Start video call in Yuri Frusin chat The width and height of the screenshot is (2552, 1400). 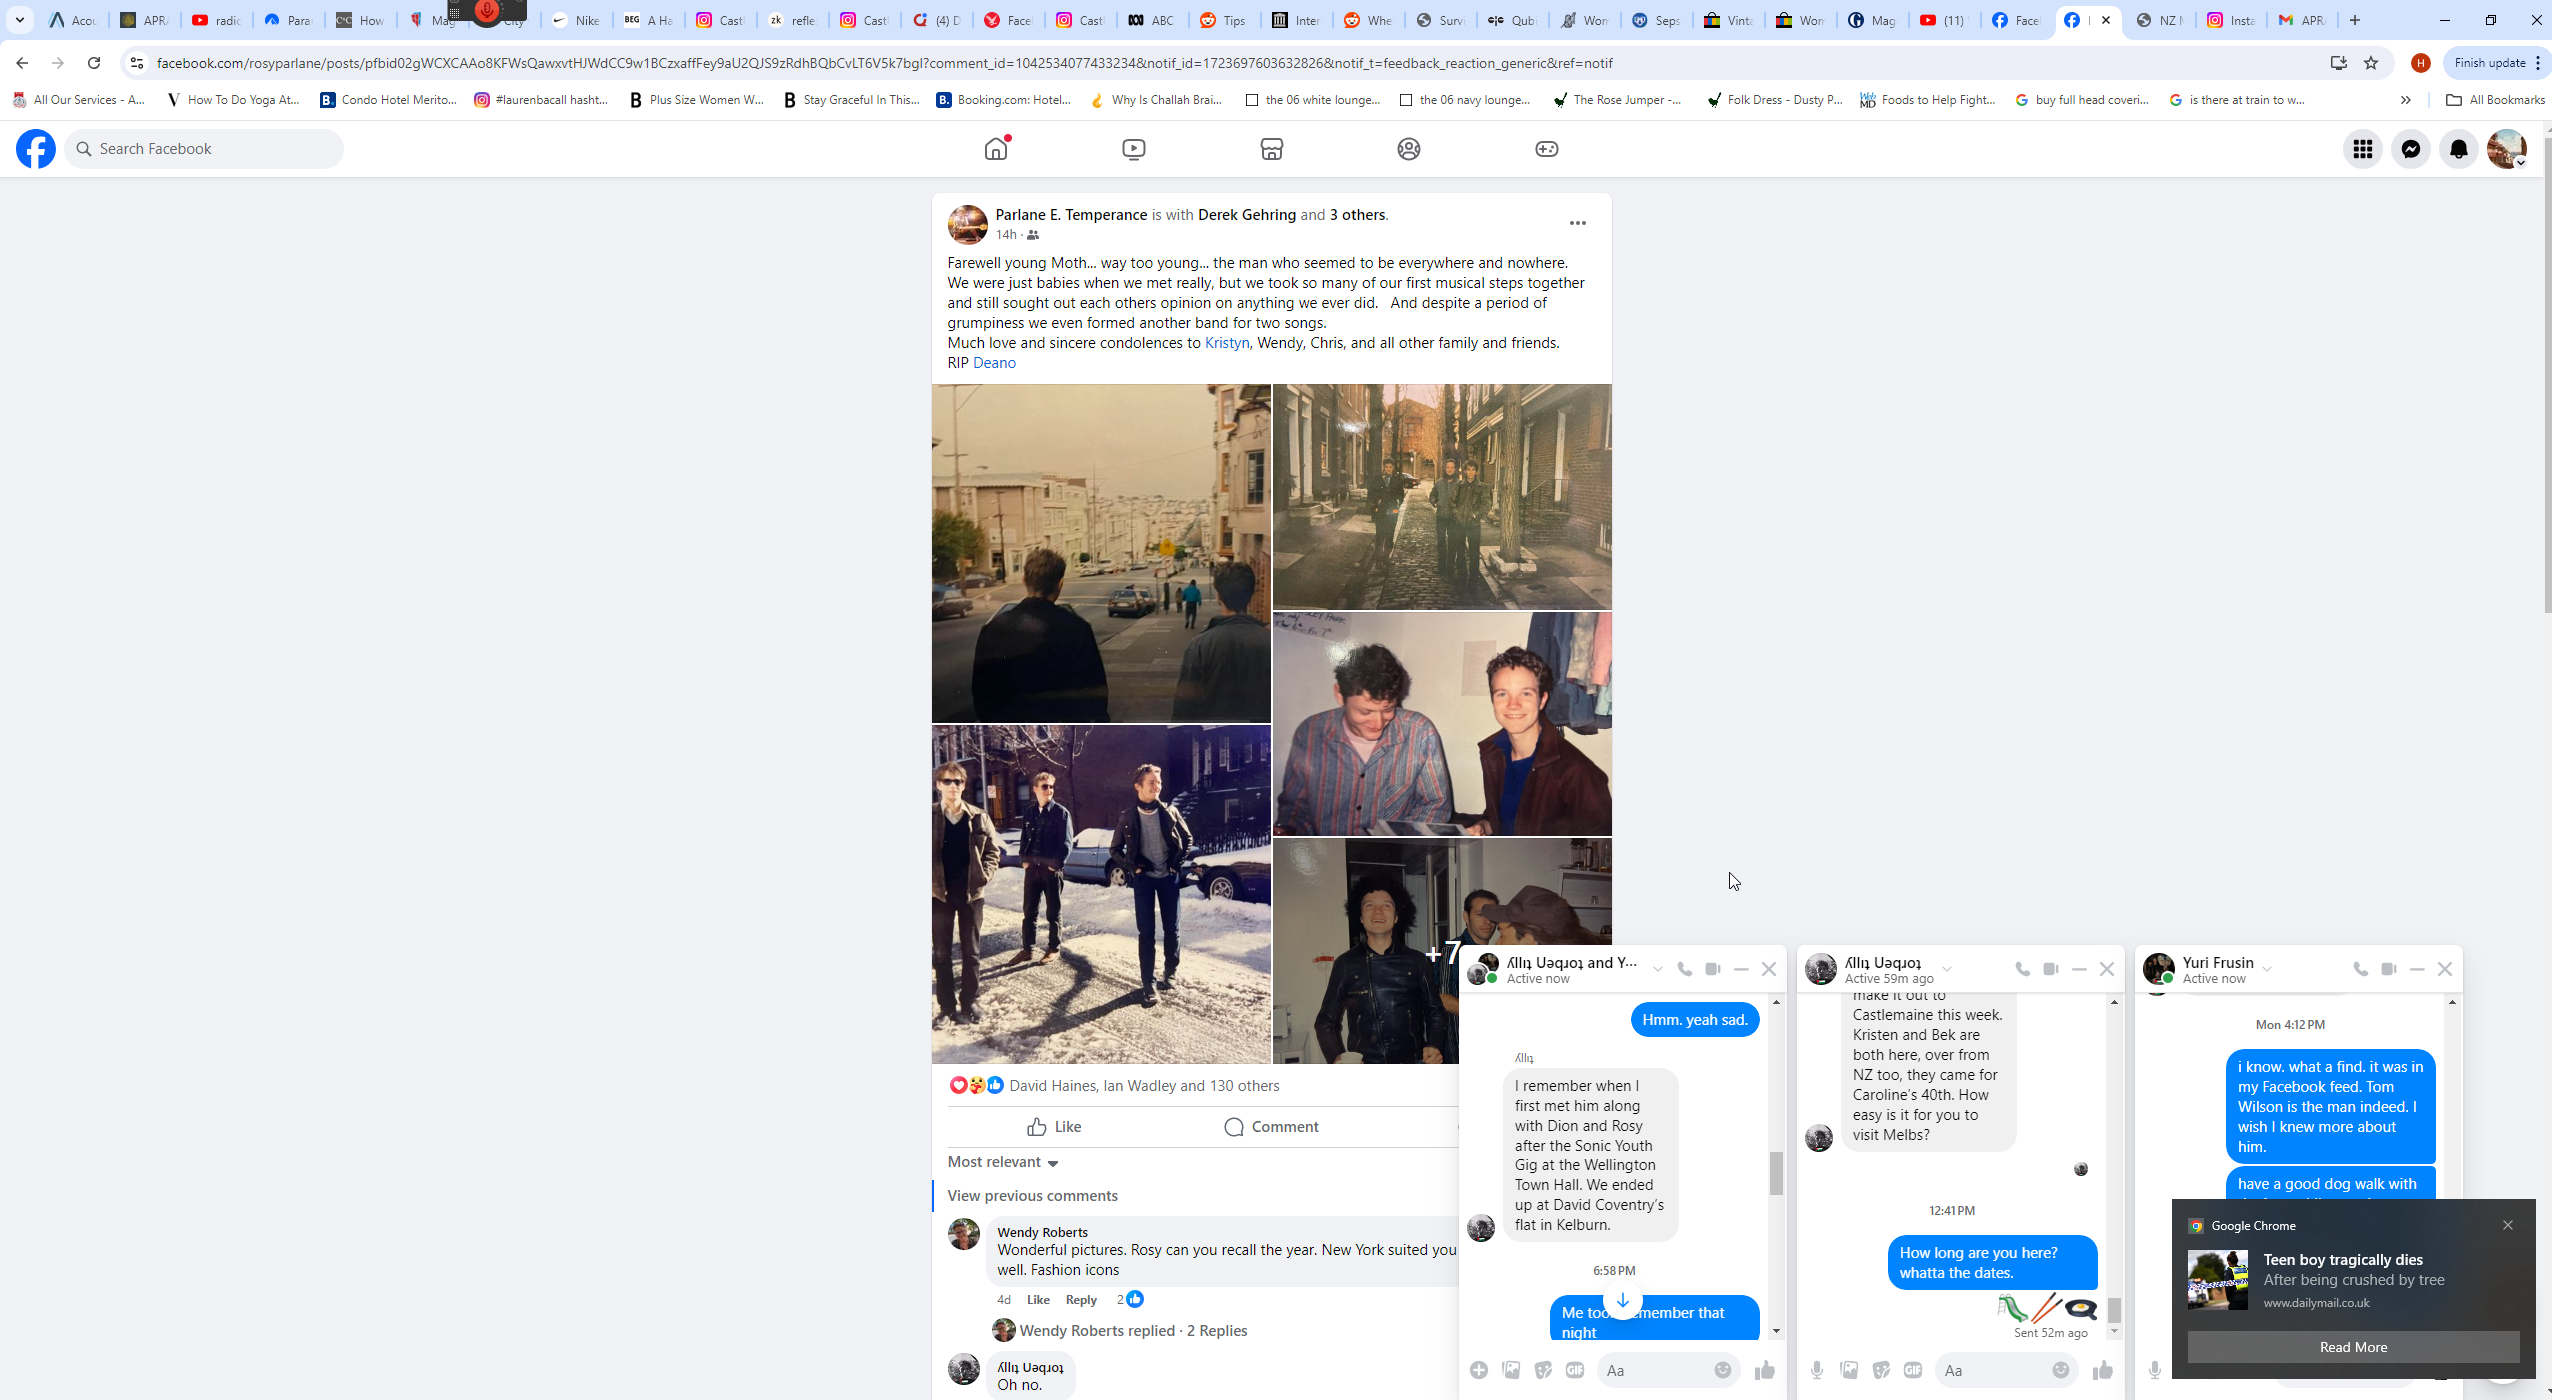tap(2389, 969)
